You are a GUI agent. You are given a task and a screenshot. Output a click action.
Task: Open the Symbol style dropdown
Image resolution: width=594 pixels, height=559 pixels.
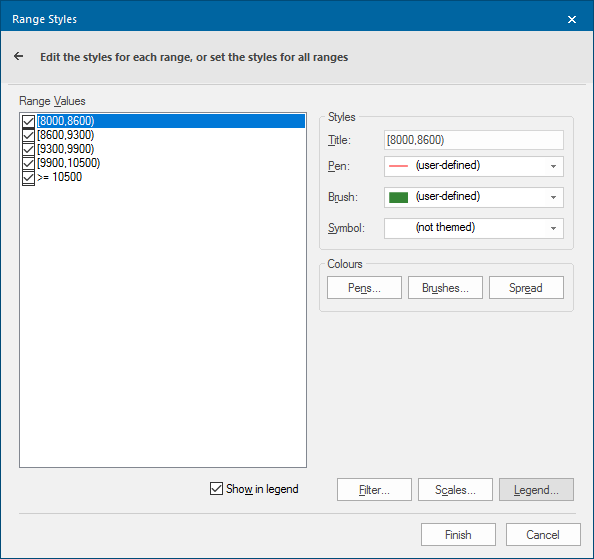point(474,228)
